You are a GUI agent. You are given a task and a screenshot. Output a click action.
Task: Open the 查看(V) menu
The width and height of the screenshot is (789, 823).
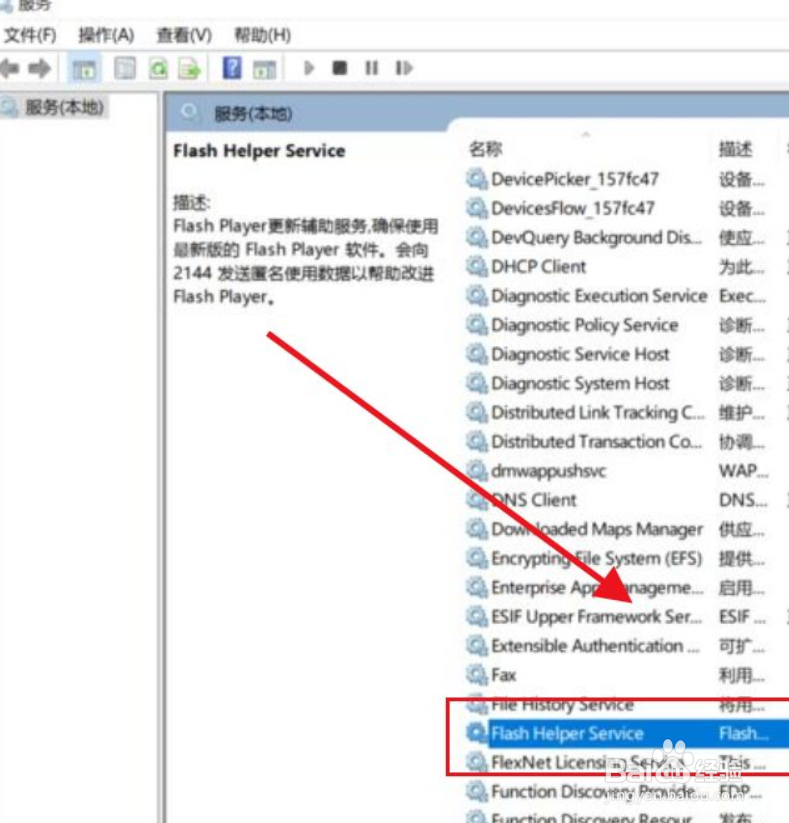click(x=184, y=35)
